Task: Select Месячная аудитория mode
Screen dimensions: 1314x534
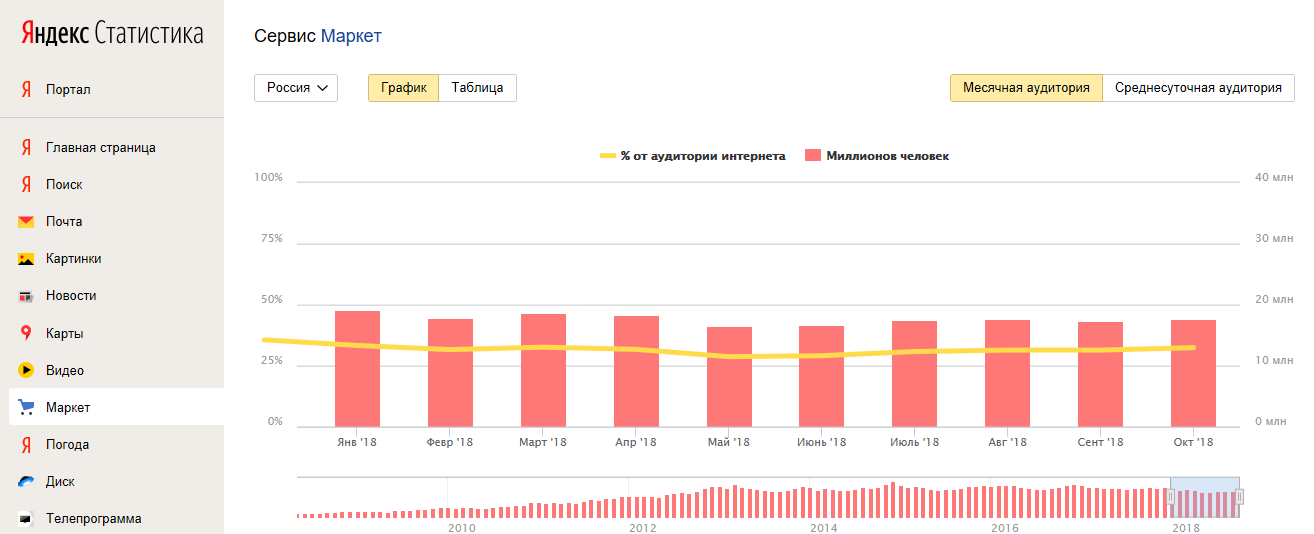Action: (x=1026, y=88)
